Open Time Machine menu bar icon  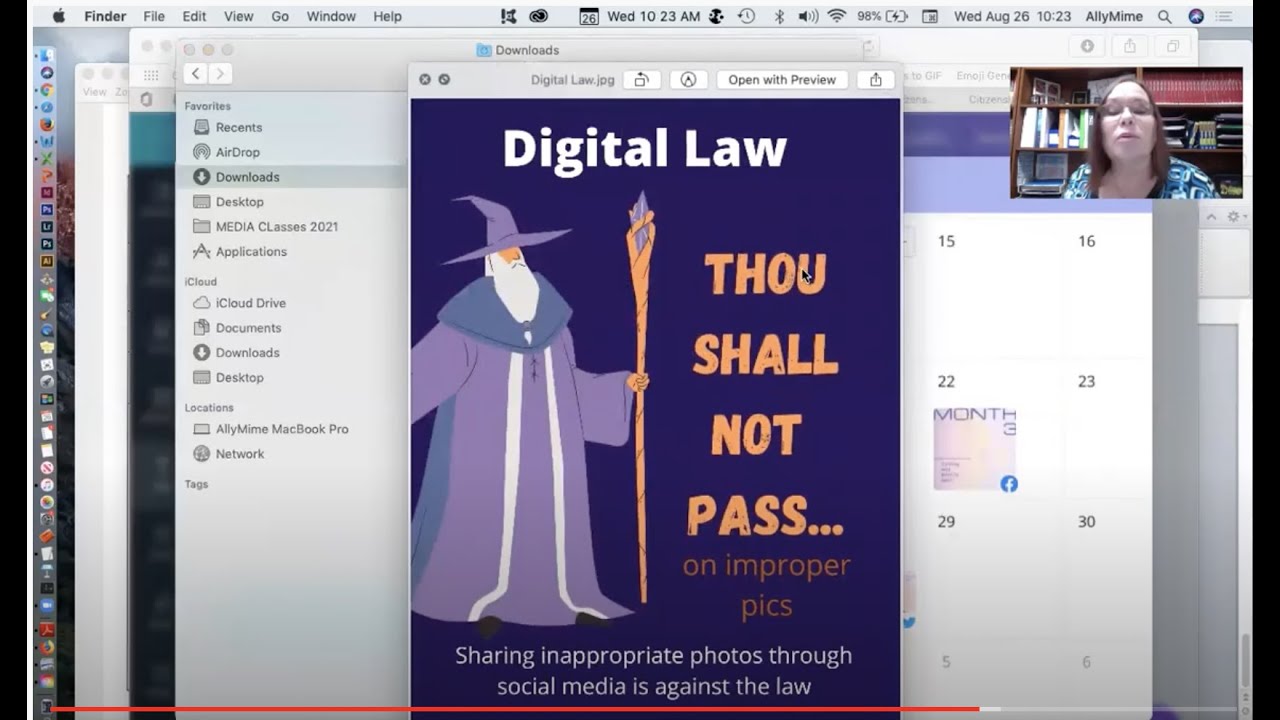pos(746,16)
